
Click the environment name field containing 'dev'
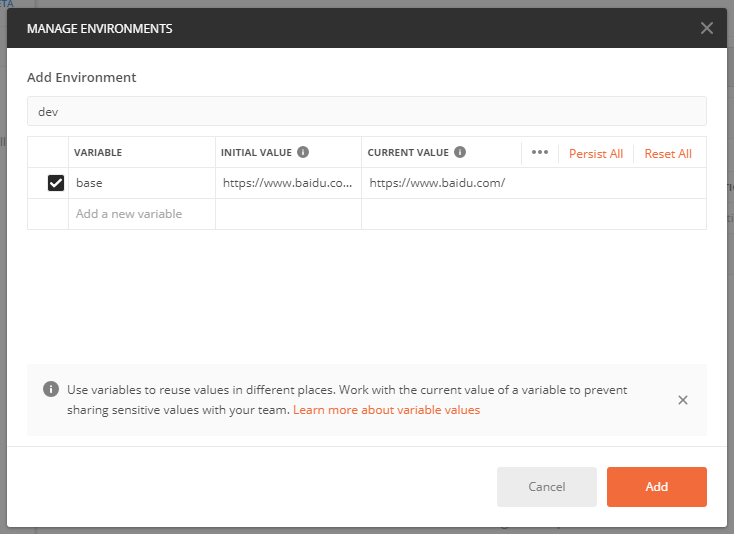pos(366,111)
